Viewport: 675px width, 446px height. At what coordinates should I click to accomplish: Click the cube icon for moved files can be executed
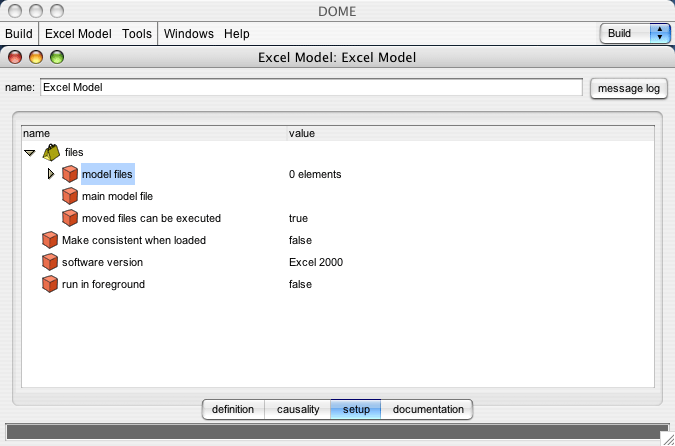[x=70, y=218]
